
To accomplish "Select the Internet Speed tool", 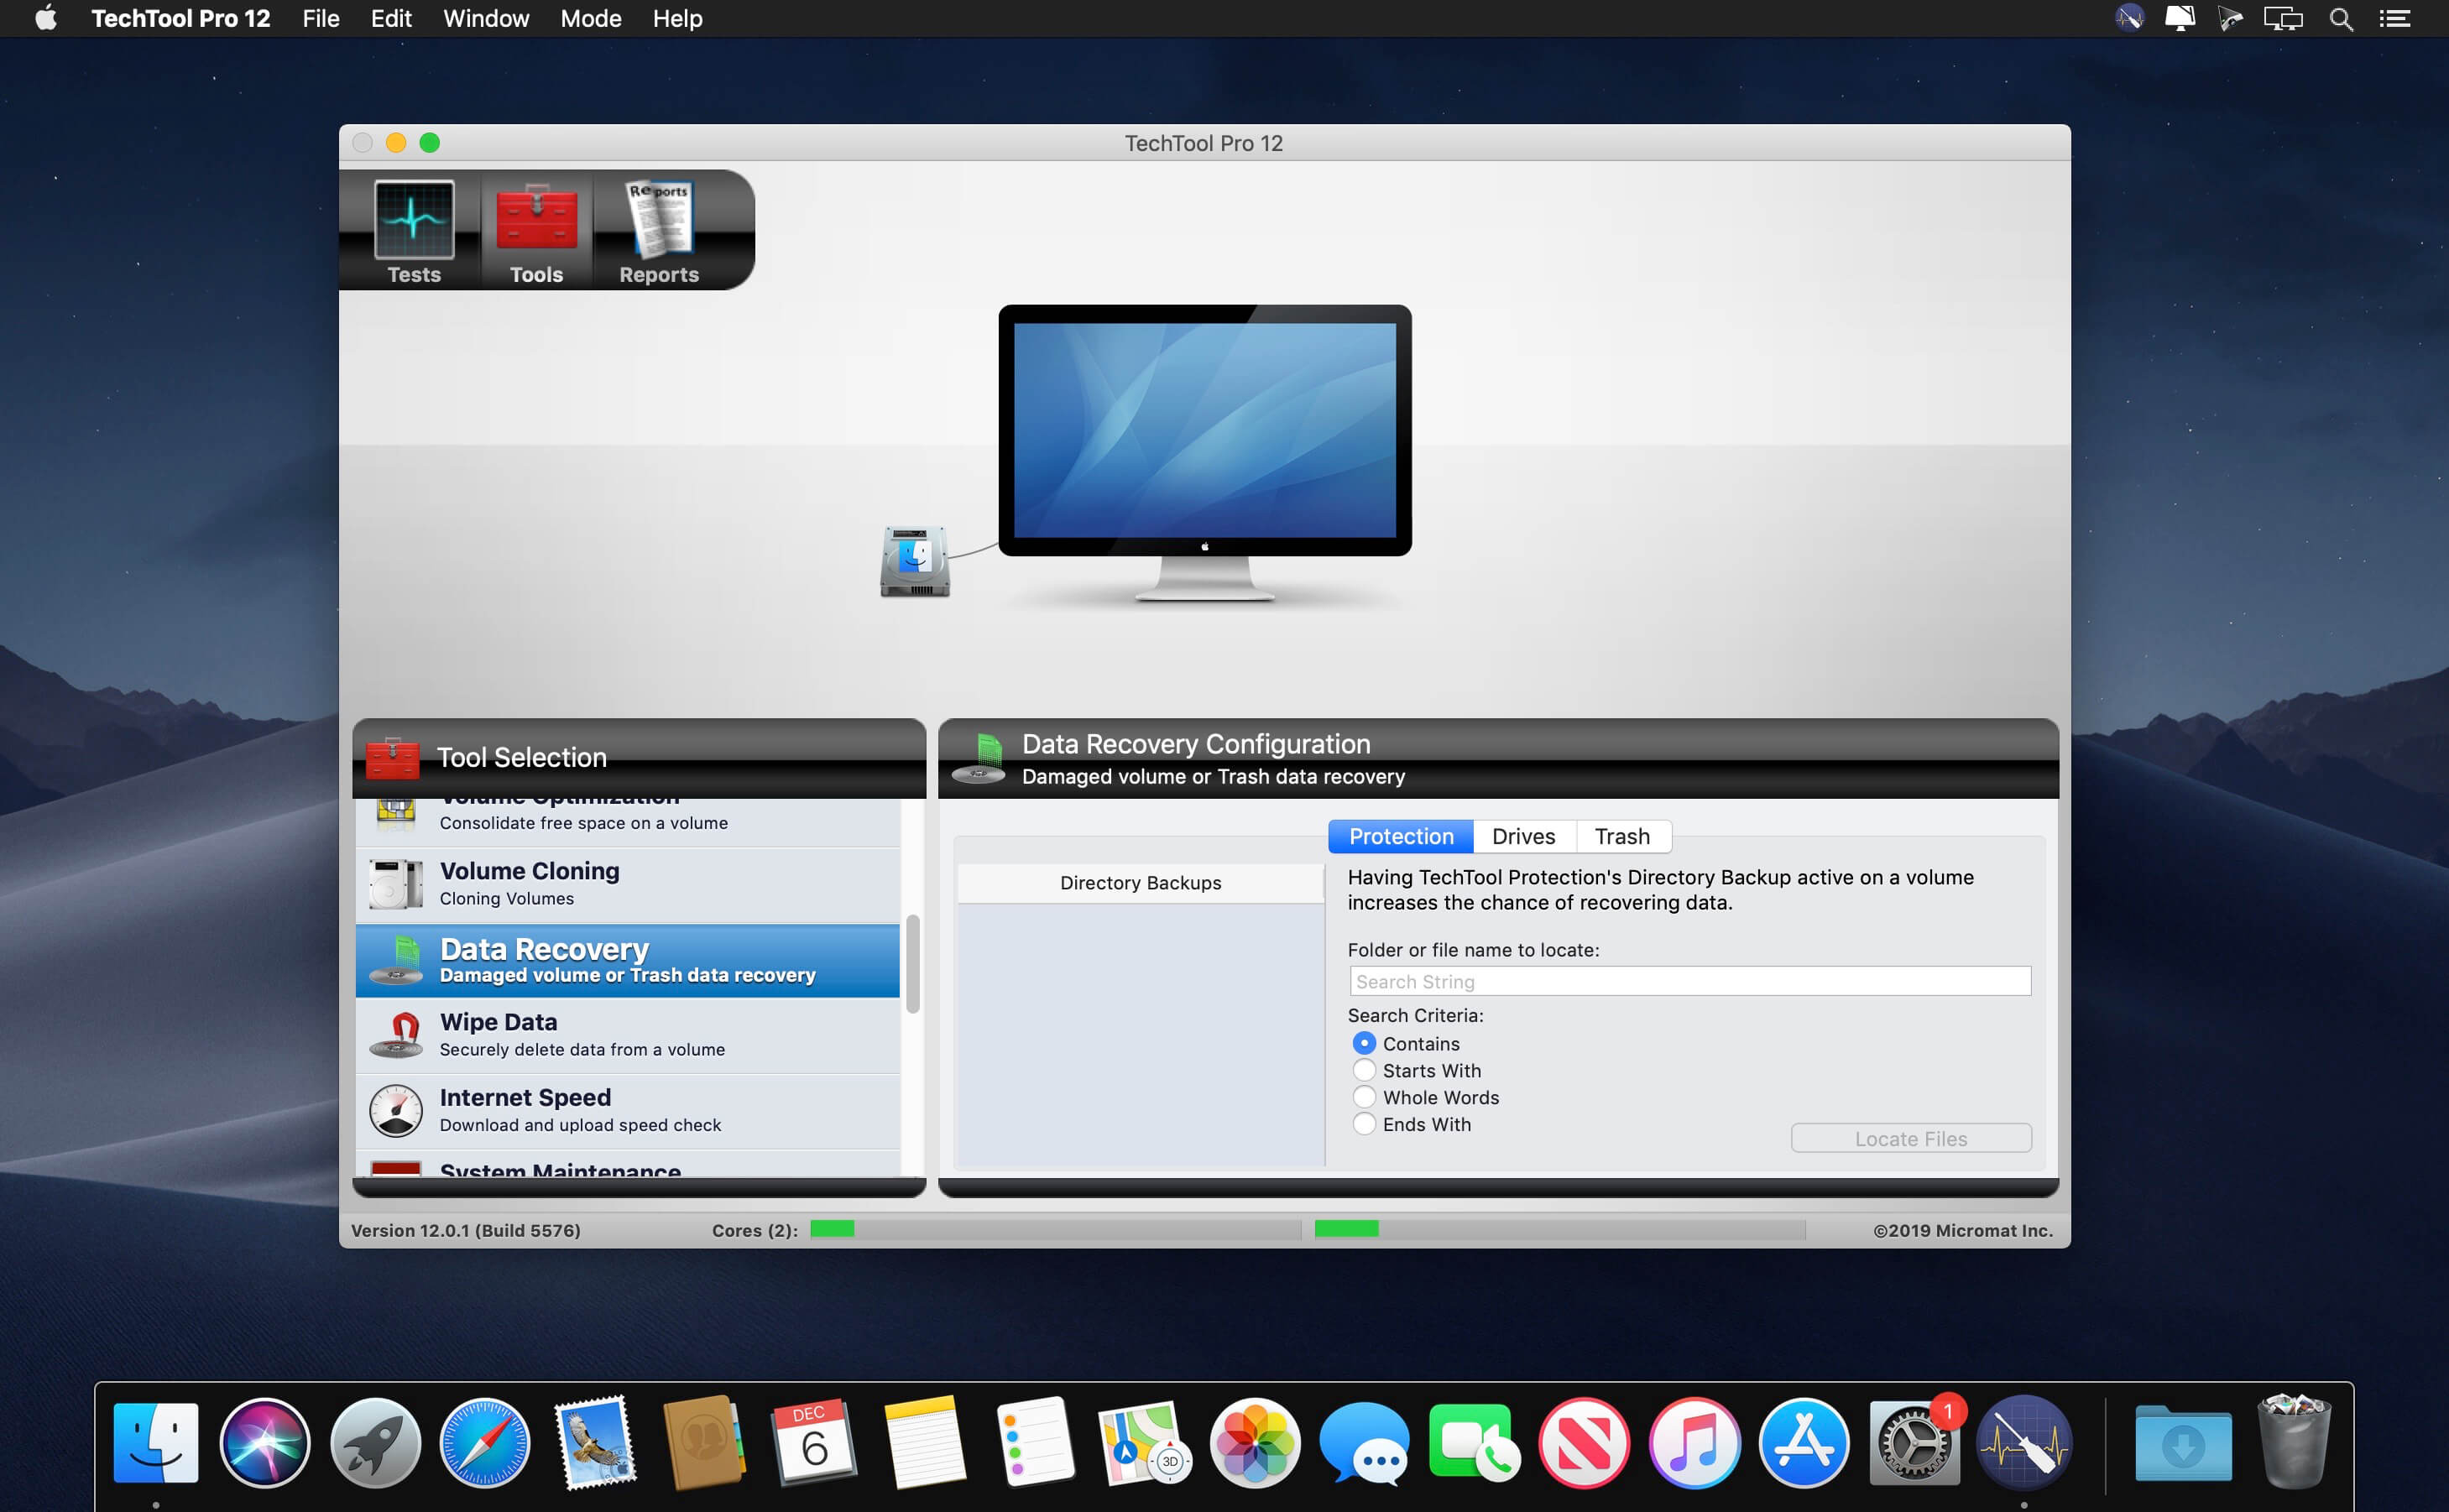I will pyautogui.click(x=628, y=1111).
